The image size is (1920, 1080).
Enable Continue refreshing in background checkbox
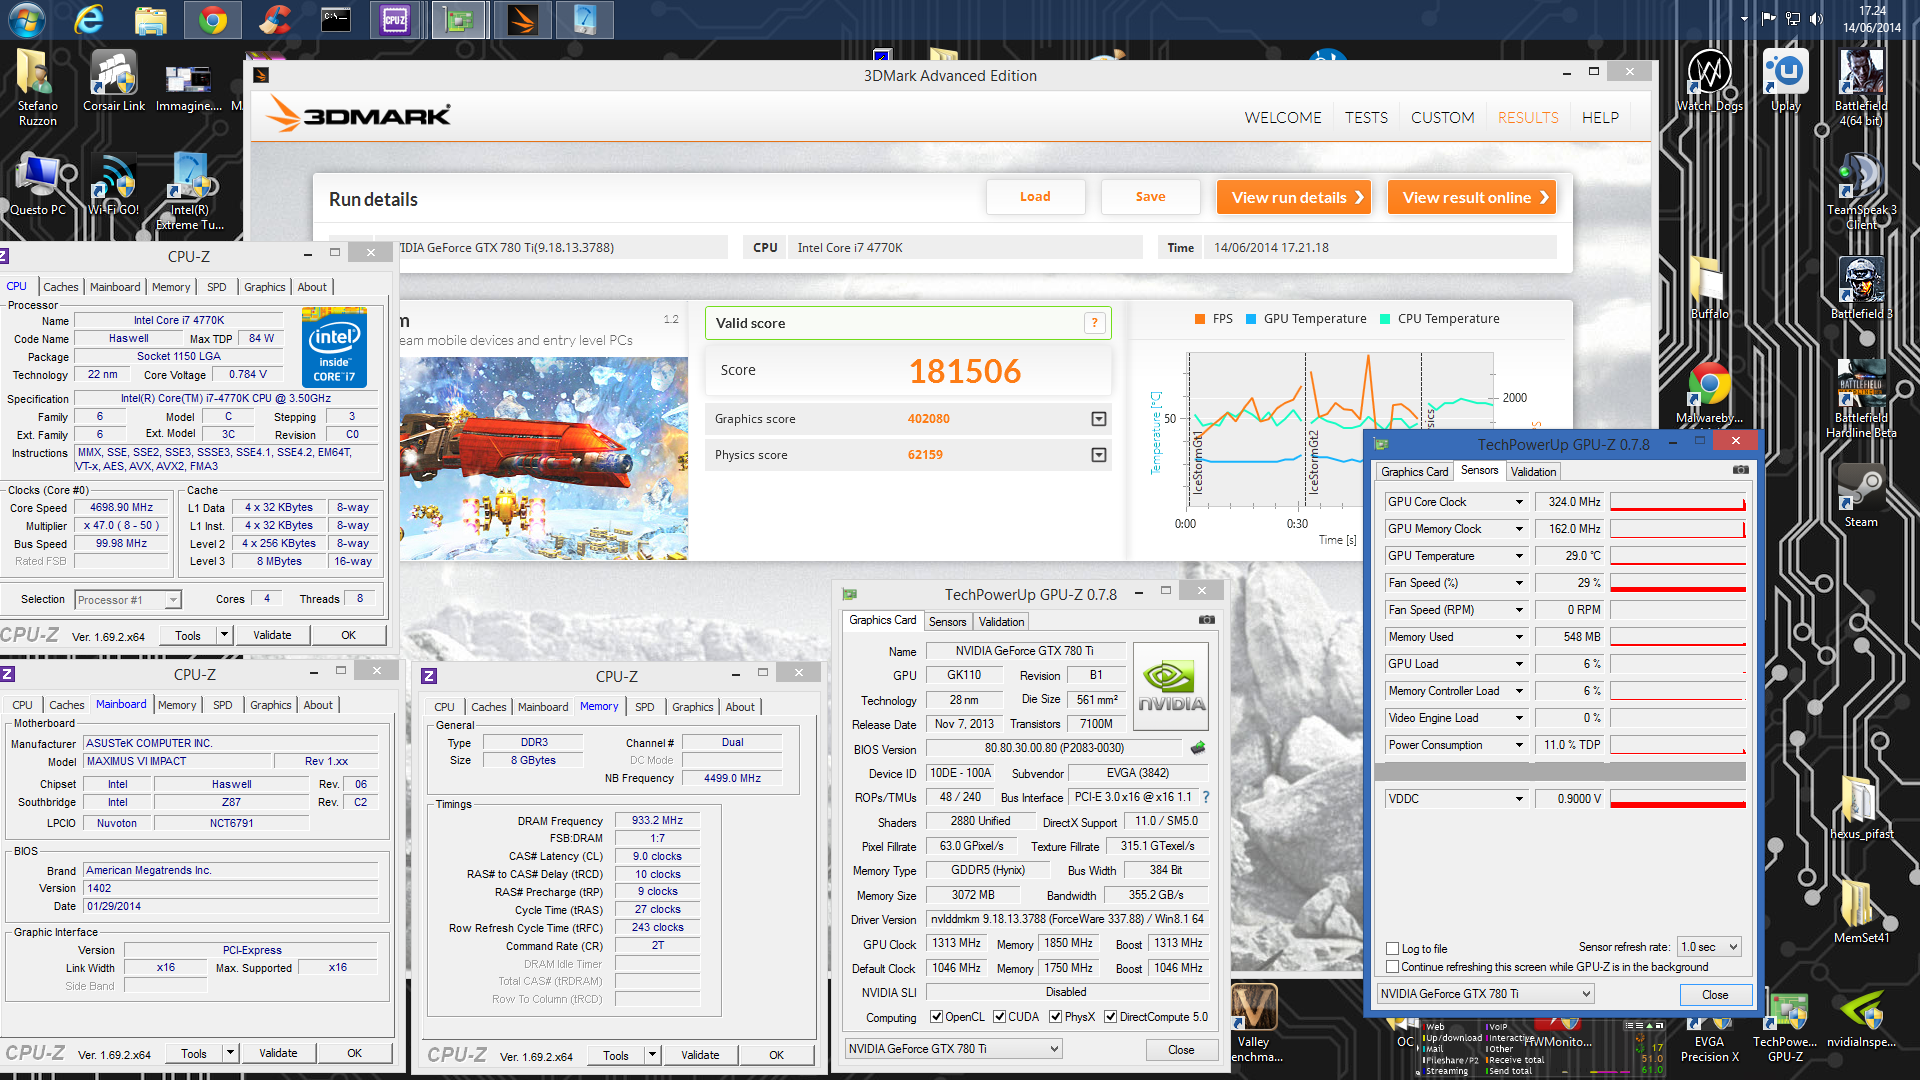[x=1392, y=966]
